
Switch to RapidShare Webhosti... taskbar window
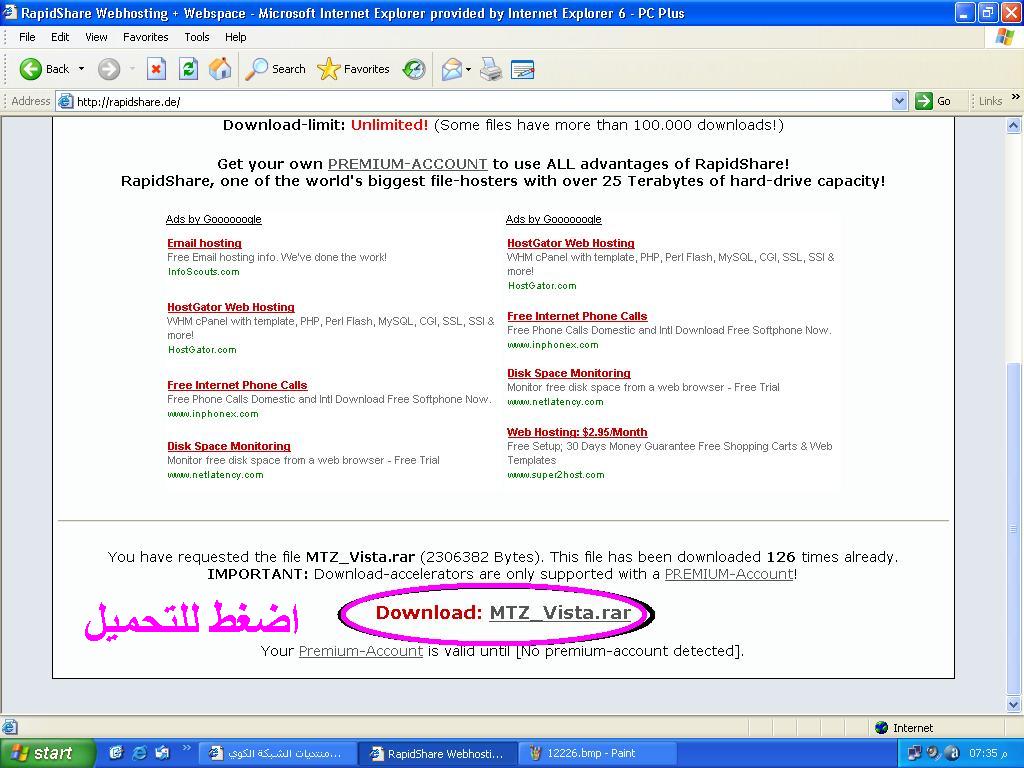pos(440,753)
